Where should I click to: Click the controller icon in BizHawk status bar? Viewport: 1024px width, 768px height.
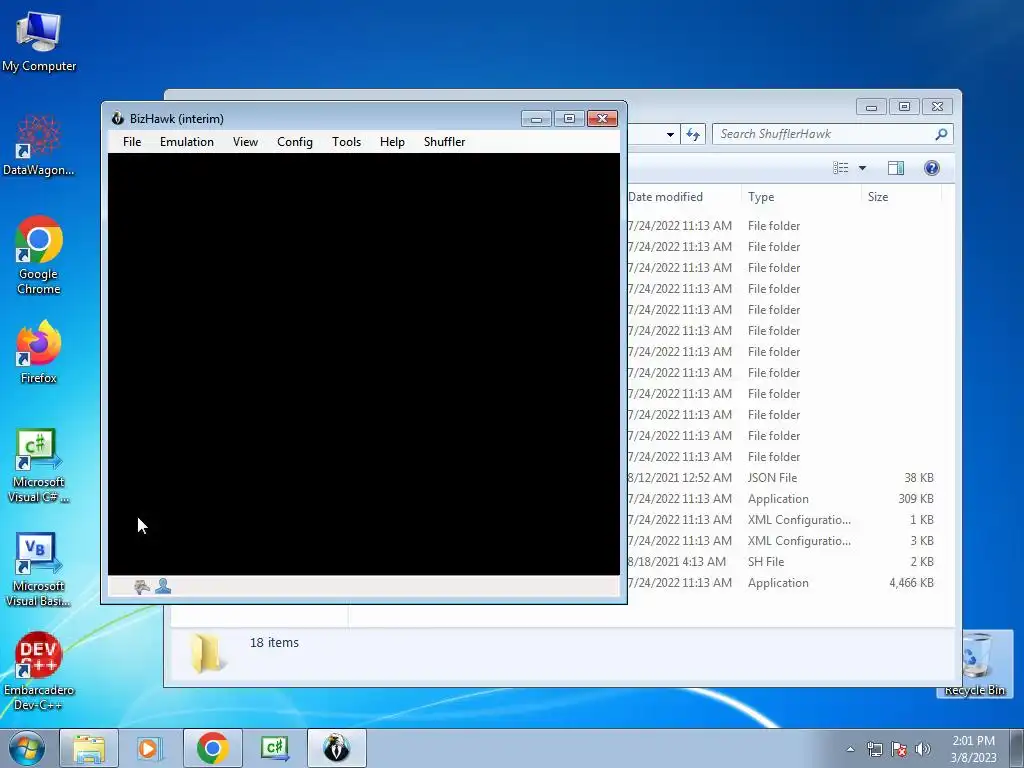(142, 586)
